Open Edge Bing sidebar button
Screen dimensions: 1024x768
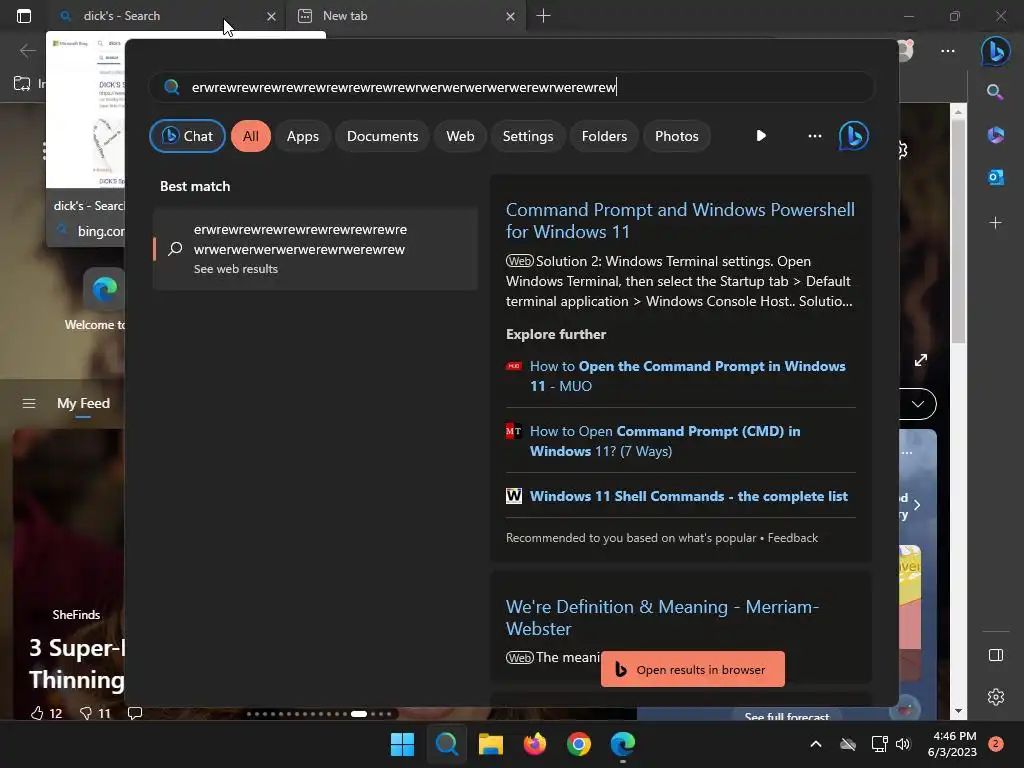[x=995, y=51]
